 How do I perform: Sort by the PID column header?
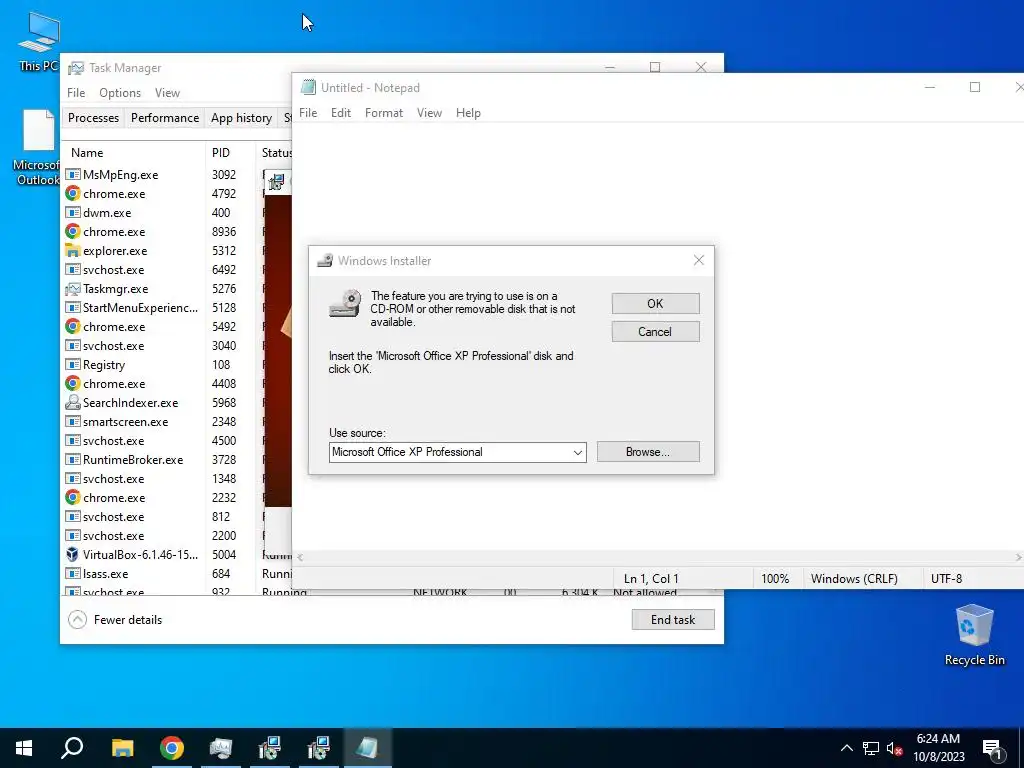(221, 153)
